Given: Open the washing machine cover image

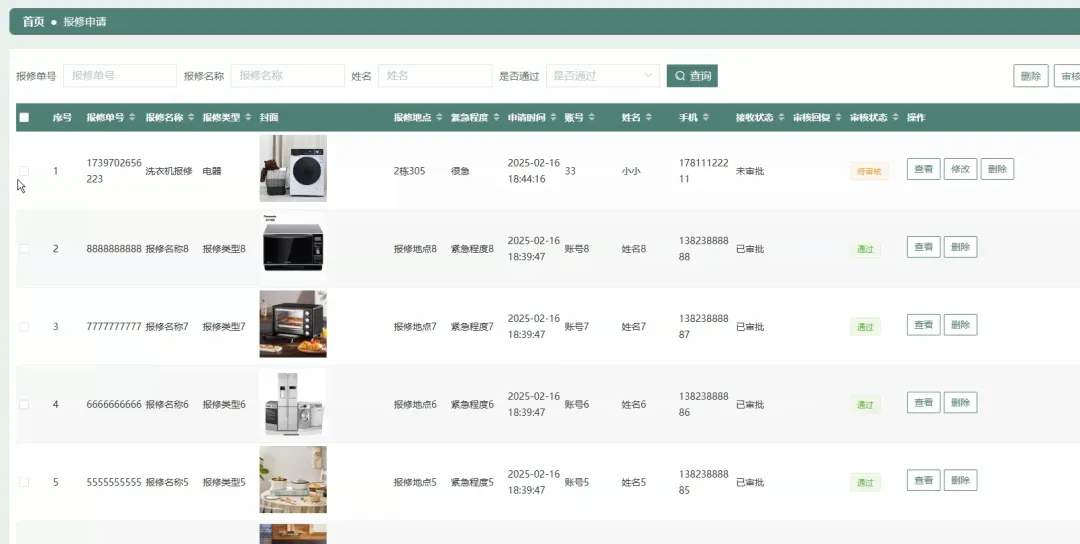Looking at the screenshot, I should (293, 168).
